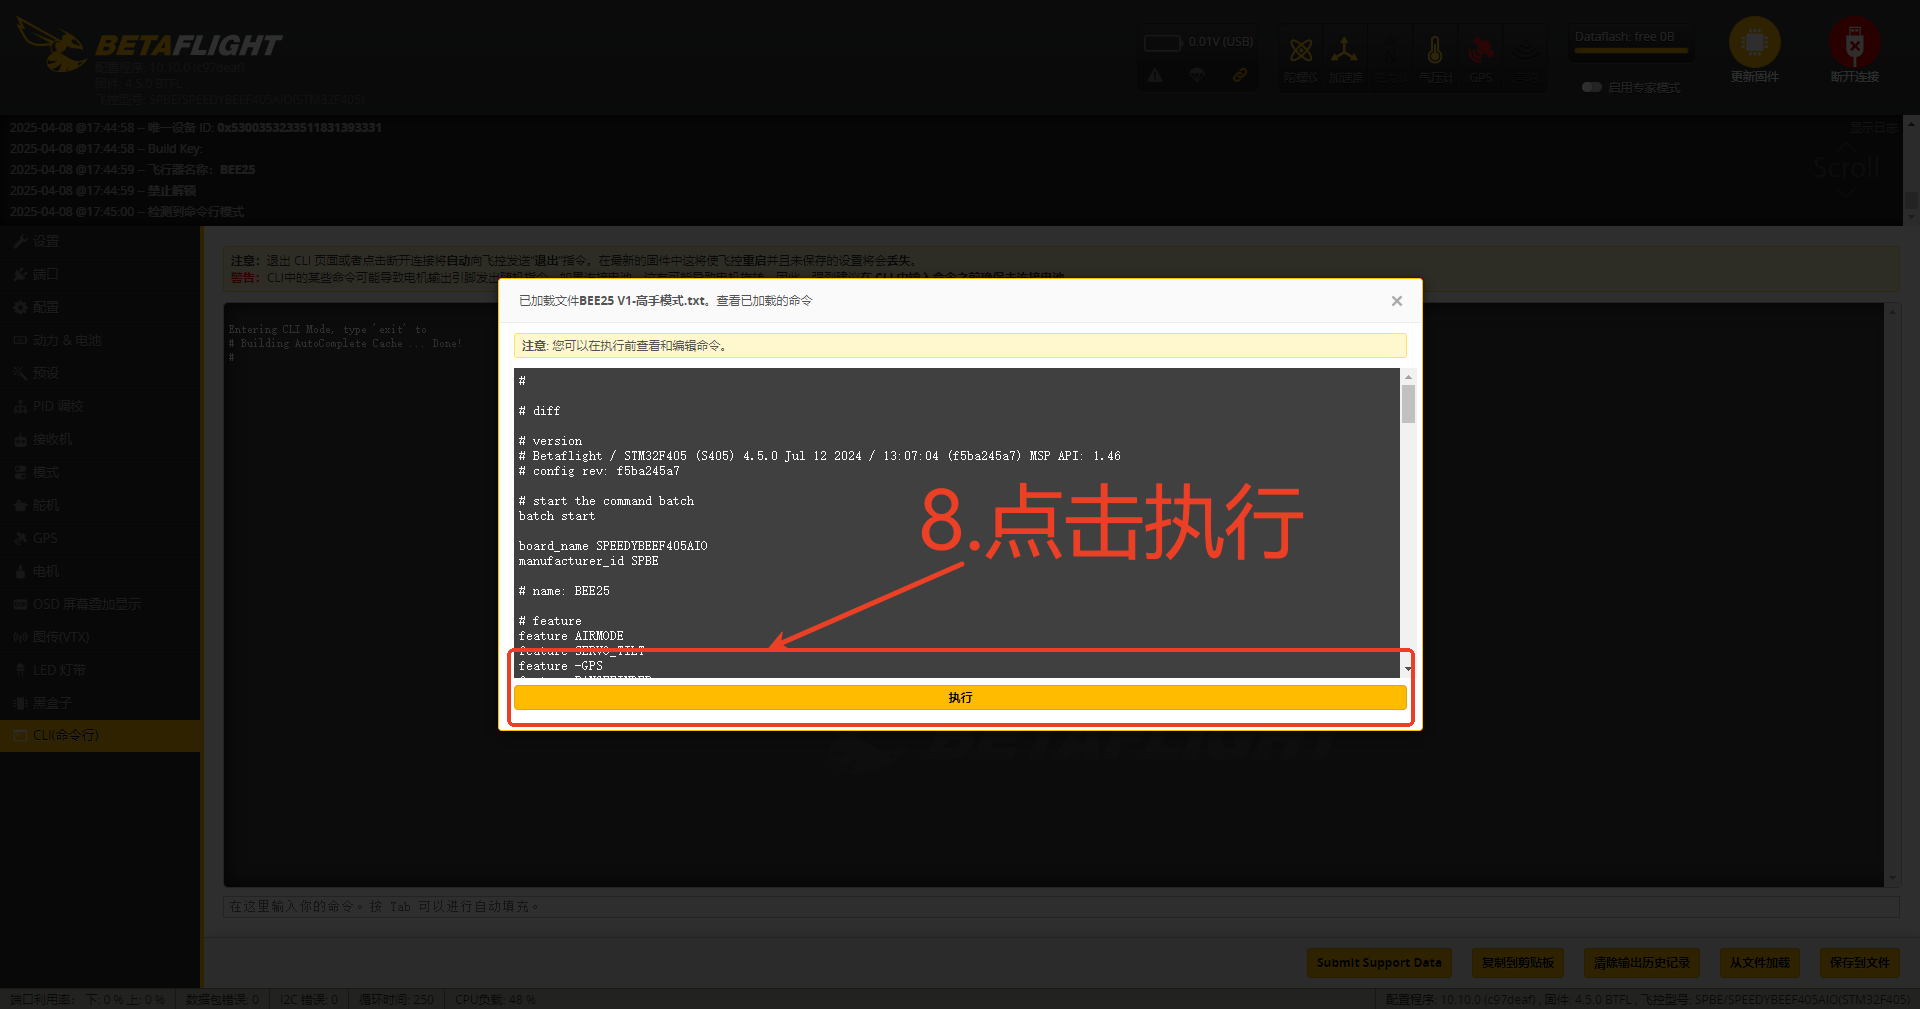Click the 从文件加载 load file button

pos(1760,963)
